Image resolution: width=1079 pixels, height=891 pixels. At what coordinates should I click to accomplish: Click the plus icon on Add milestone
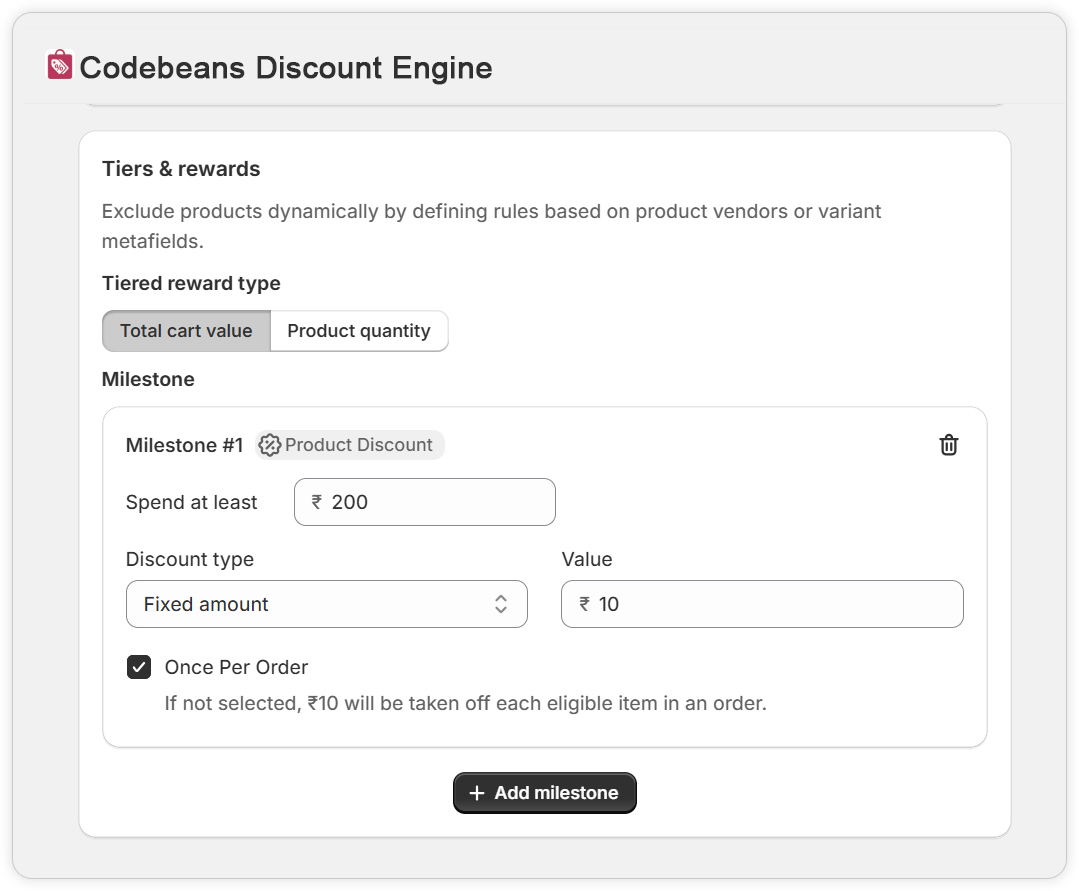click(477, 793)
